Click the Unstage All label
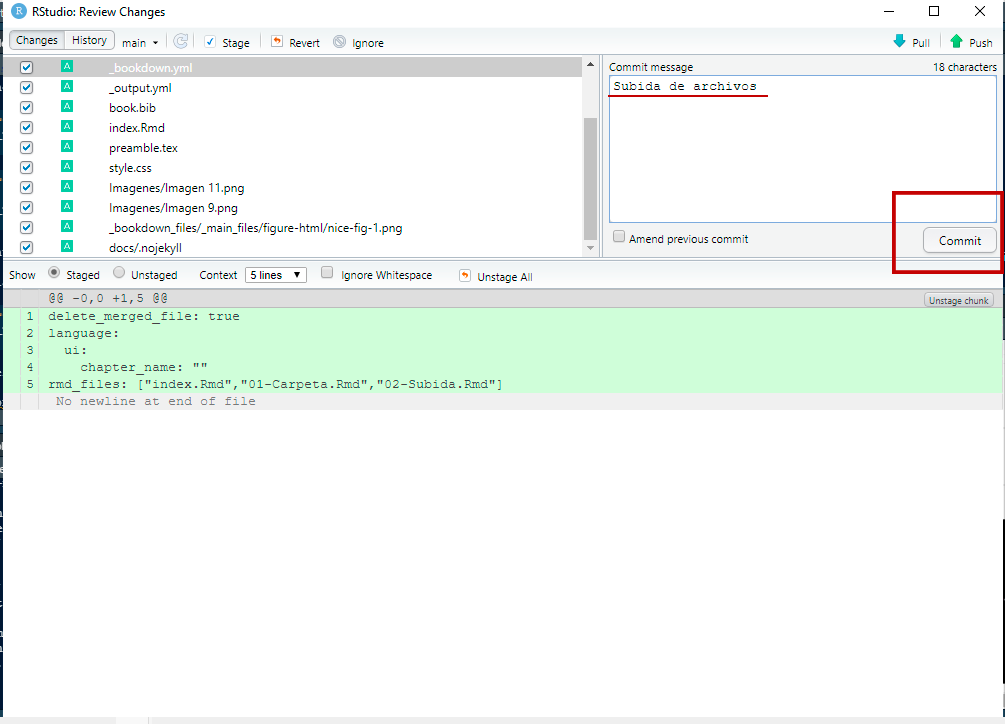 pos(505,277)
